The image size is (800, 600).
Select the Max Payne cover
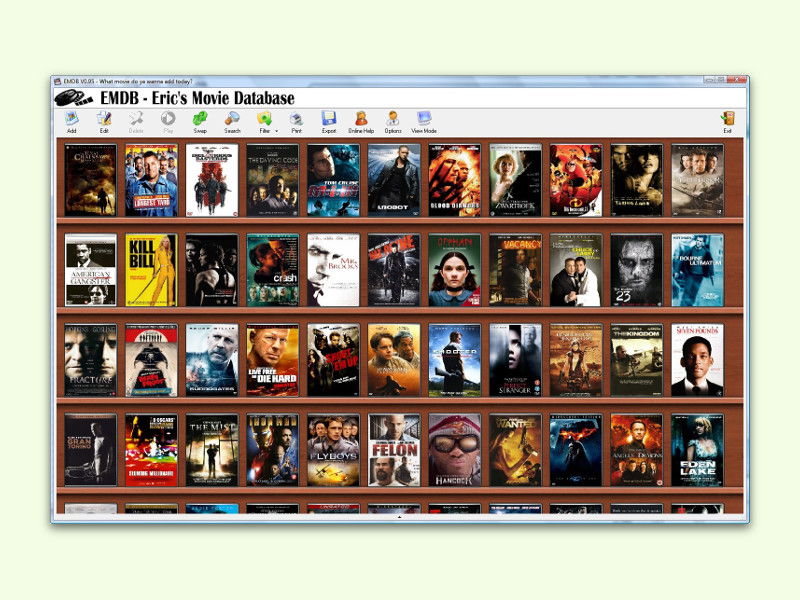(x=394, y=270)
